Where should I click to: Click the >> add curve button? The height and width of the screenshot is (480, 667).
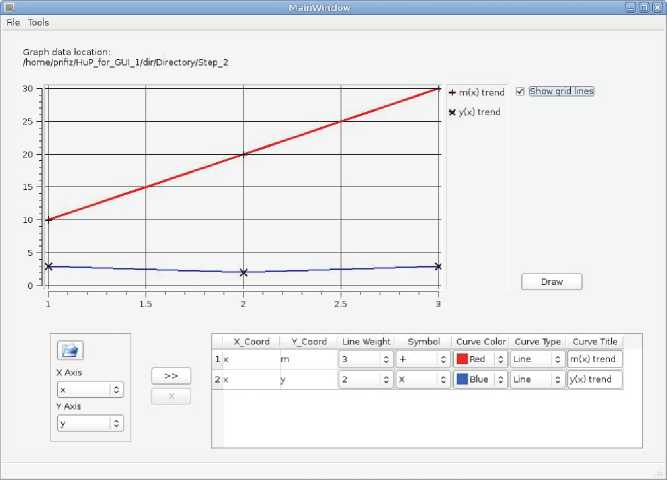tap(171, 376)
